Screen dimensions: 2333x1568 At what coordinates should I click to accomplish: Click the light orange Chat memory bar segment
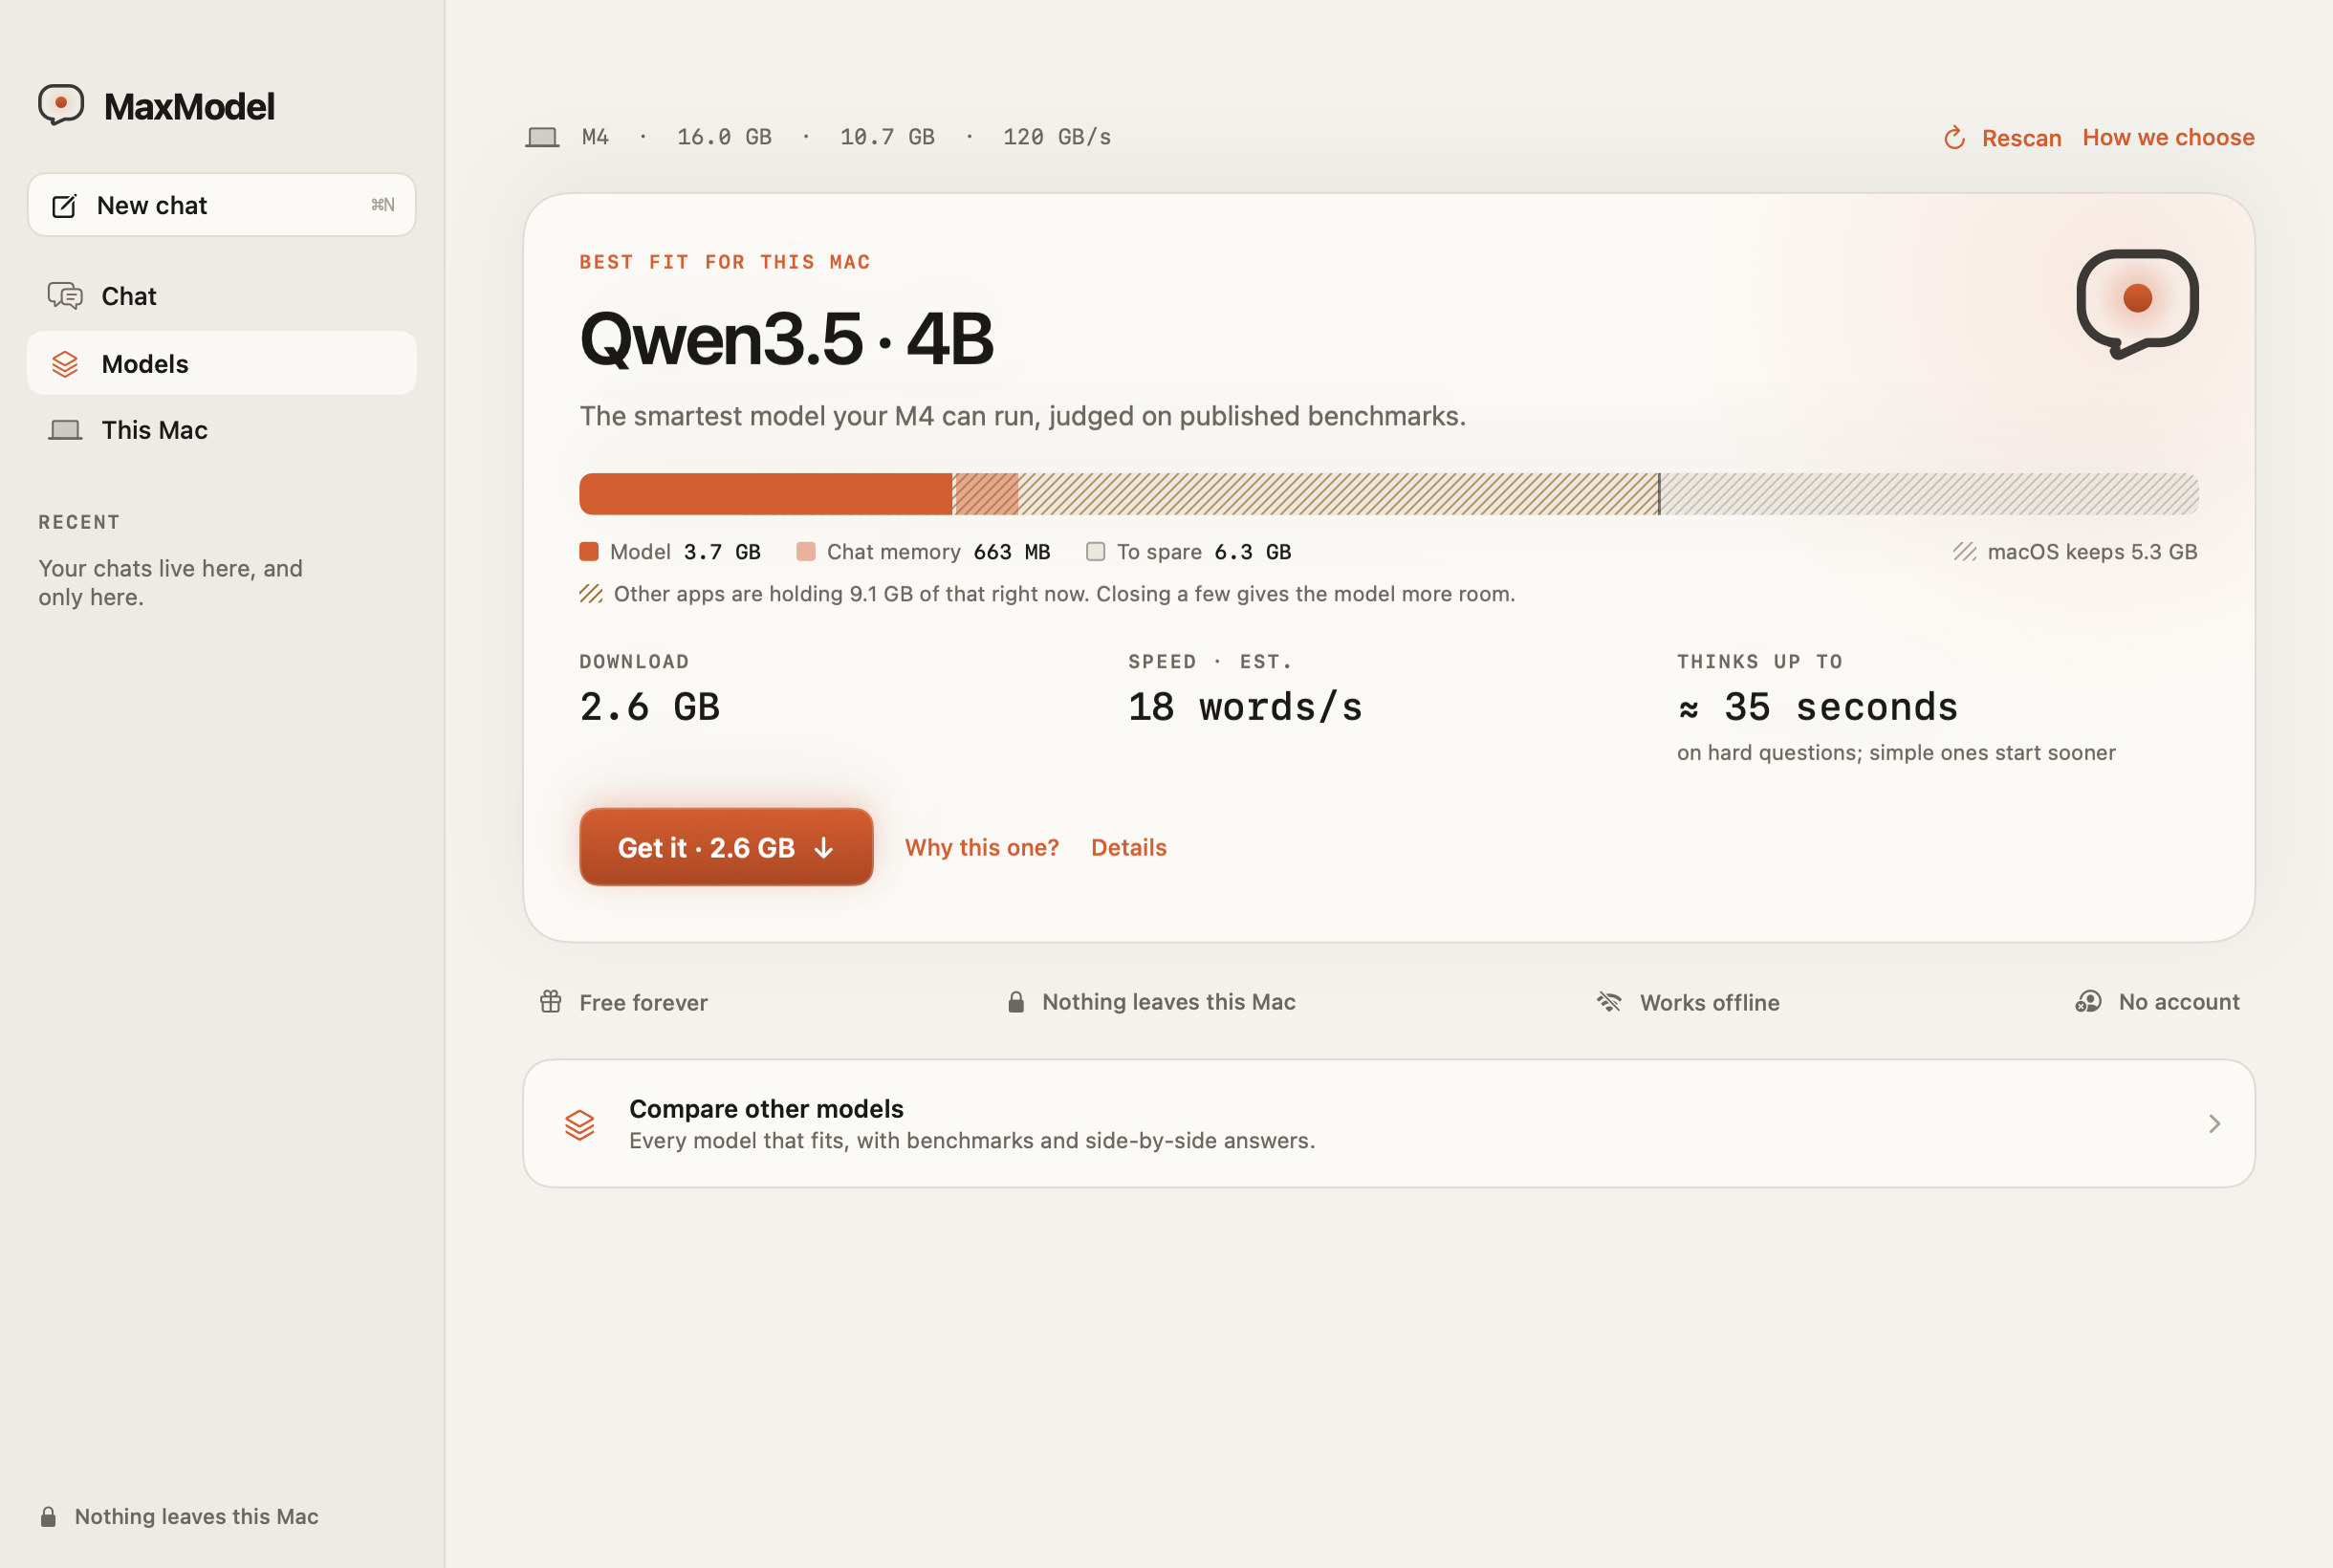(985, 494)
